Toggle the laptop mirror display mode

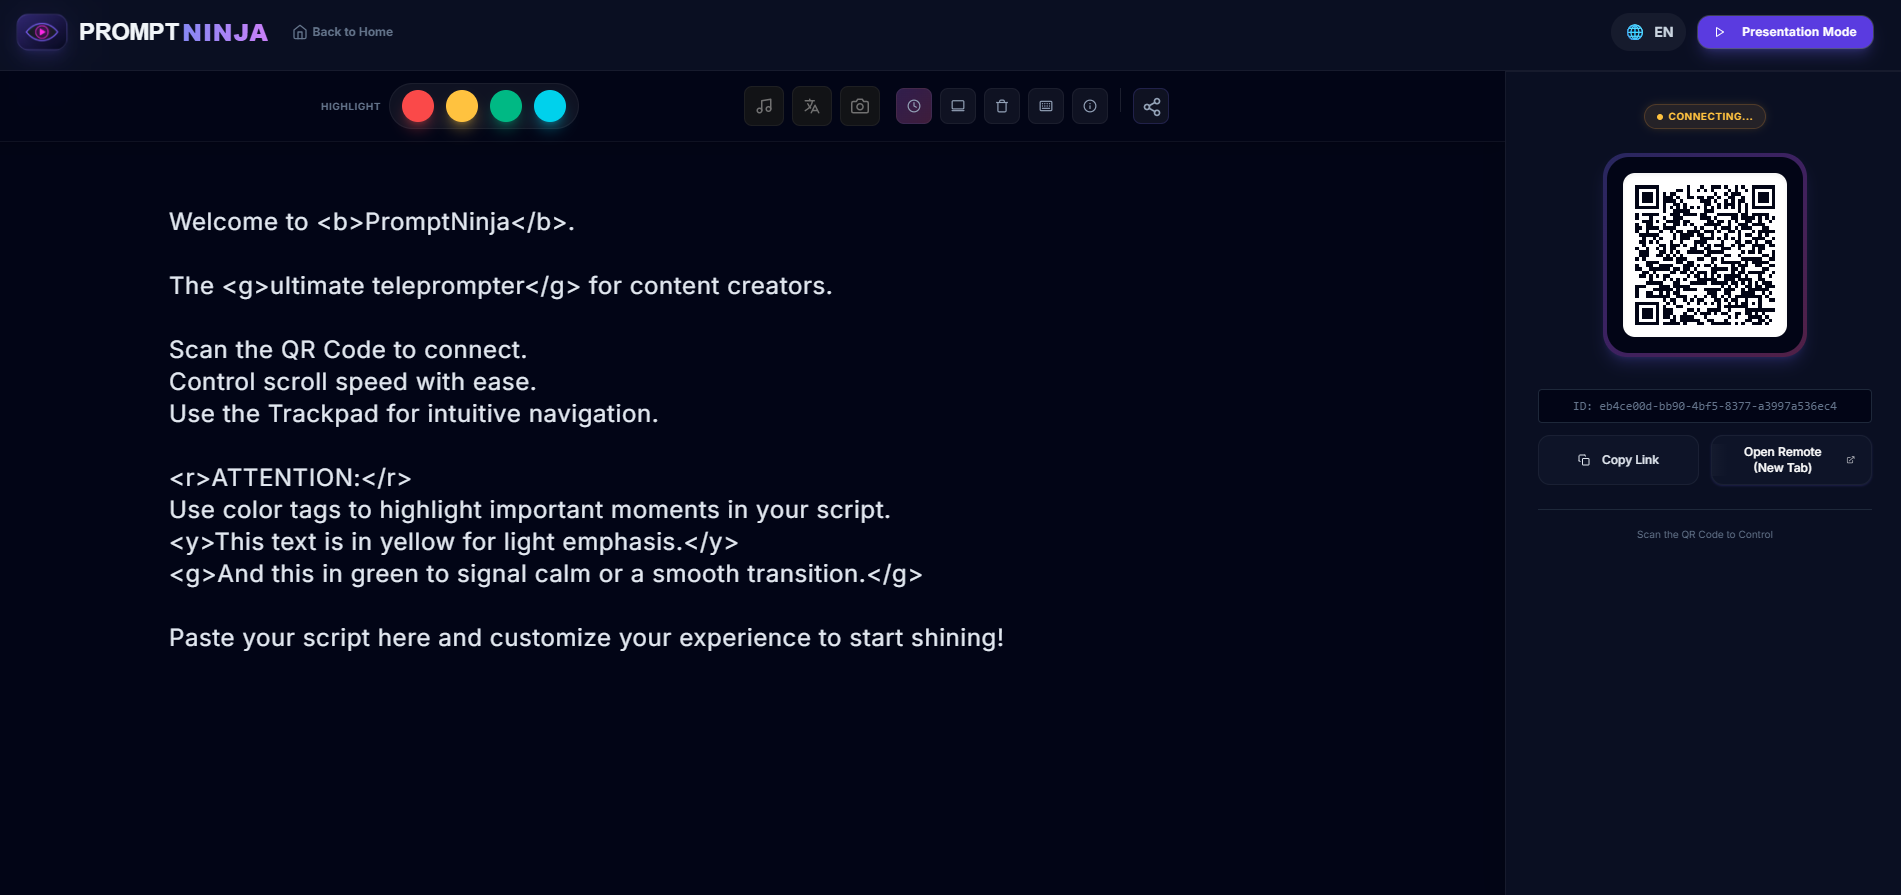957,106
